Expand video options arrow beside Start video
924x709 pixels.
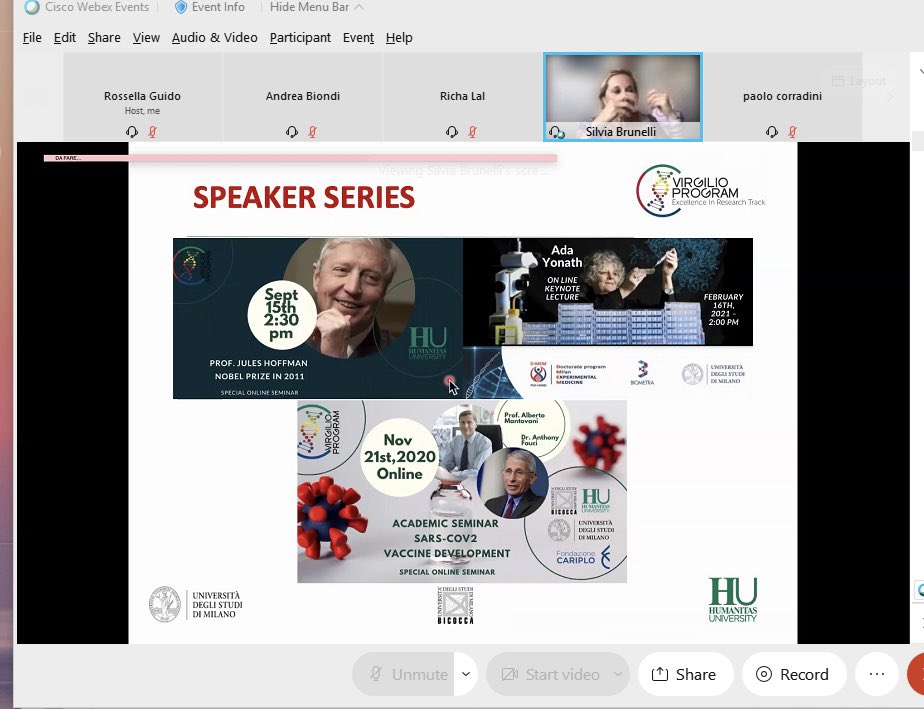(x=618, y=674)
